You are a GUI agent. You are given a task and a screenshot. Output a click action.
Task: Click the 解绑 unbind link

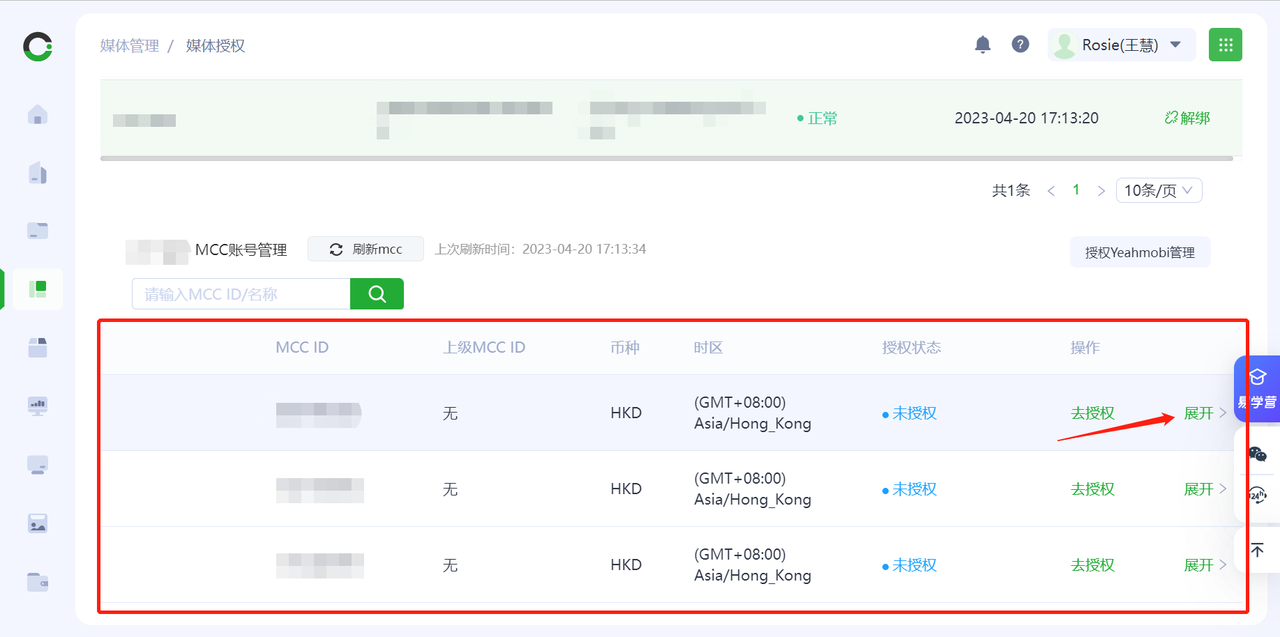pos(1187,118)
